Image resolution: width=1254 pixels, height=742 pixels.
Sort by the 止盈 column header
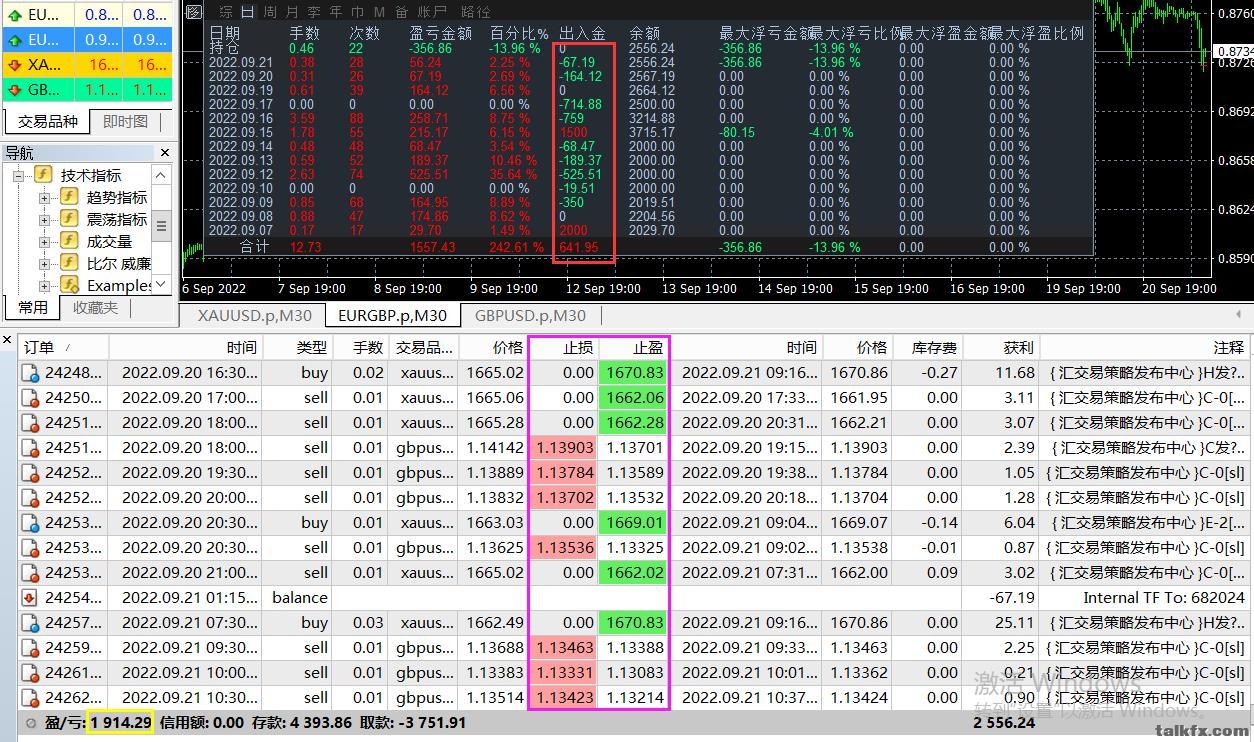point(633,347)
